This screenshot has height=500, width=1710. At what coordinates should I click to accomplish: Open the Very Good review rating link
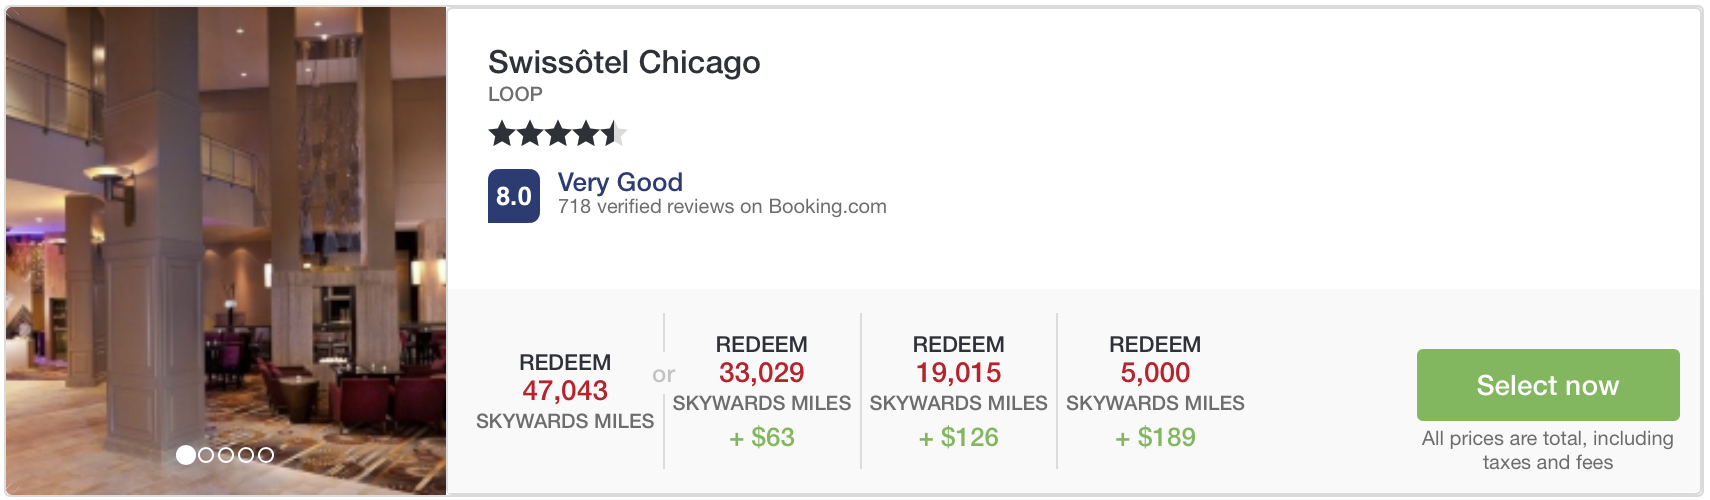620,182
